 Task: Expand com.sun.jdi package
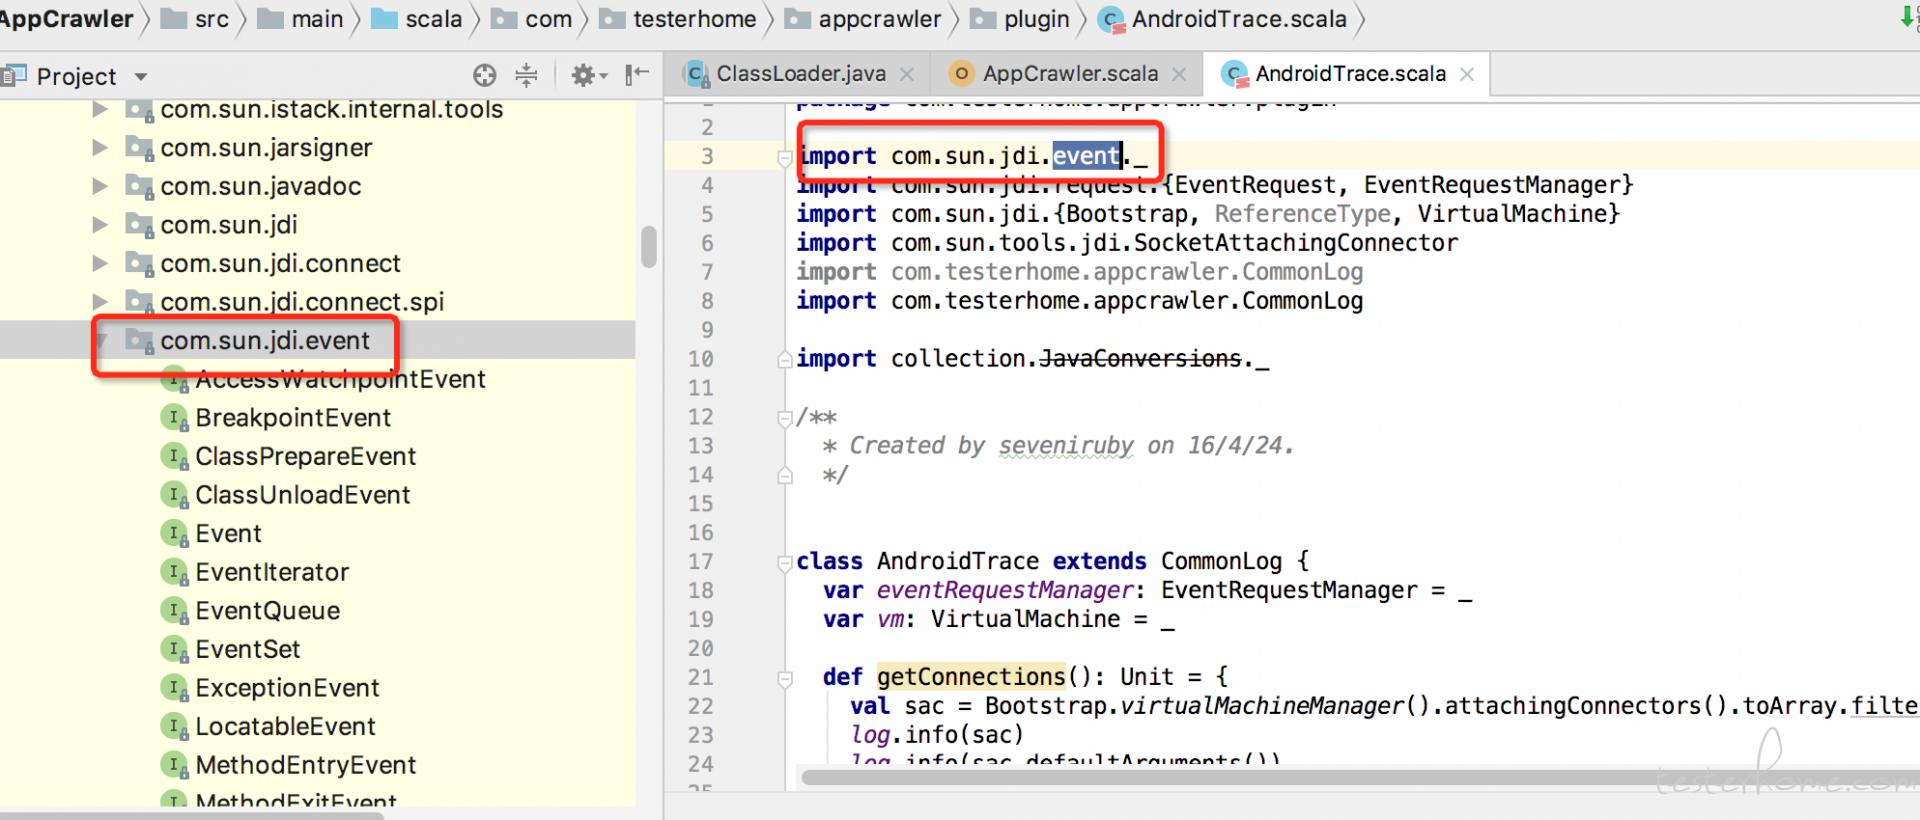(x=100, y=224)
